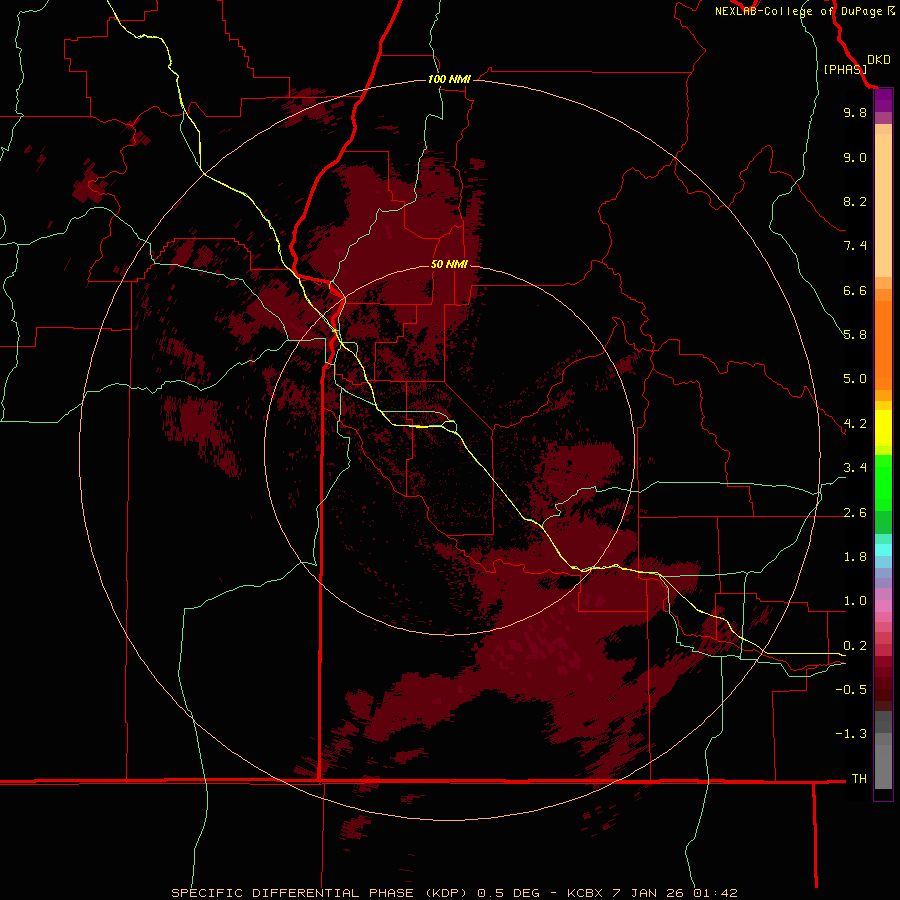Viewport: 900px width, 900px height.
Task: Click the 6.6 scale value
Action: [855, 290]
